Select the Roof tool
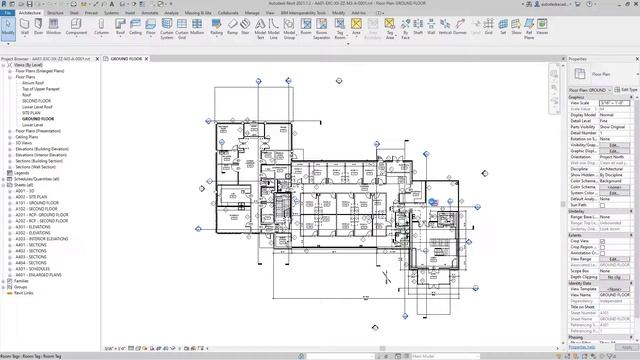The width and height of the screenshot is (640, 360). tap(120, 27)
